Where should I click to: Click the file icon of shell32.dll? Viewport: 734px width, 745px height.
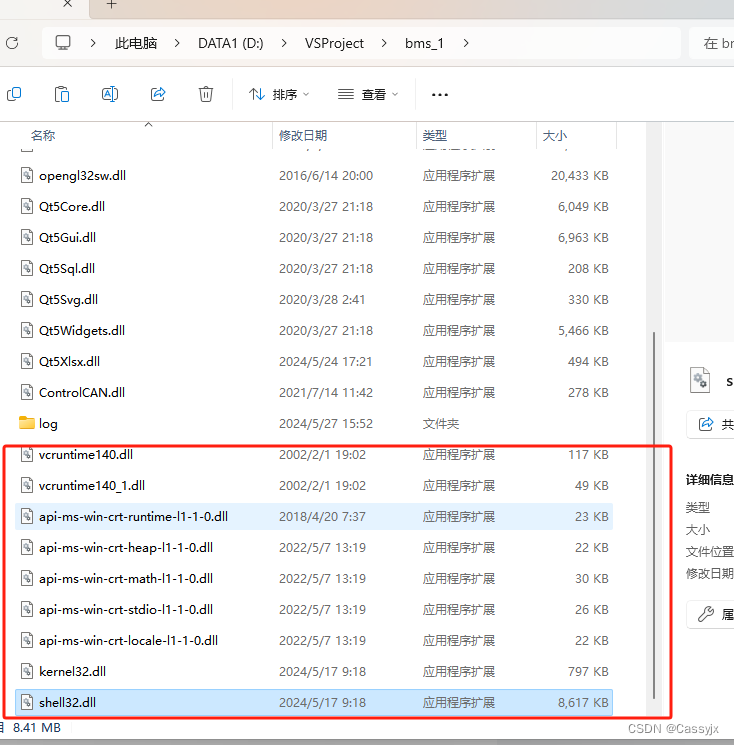(27, 702)
